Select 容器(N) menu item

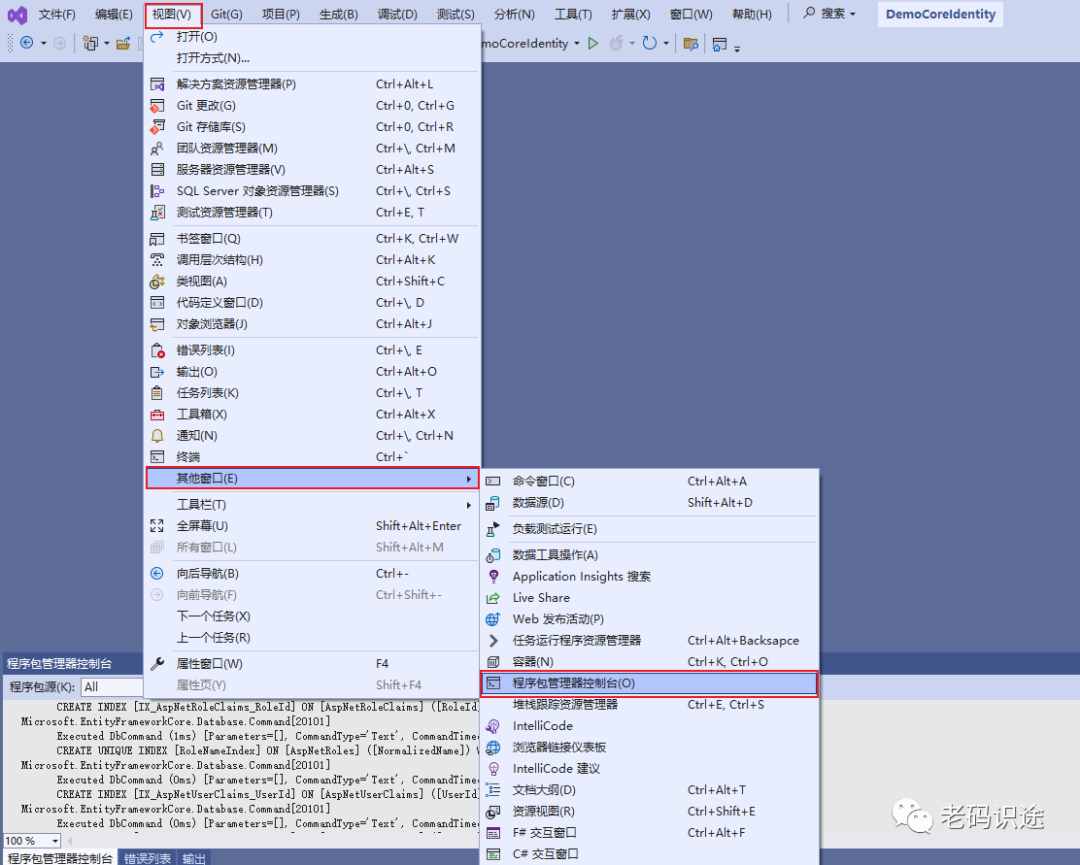(x=649, y=662)
